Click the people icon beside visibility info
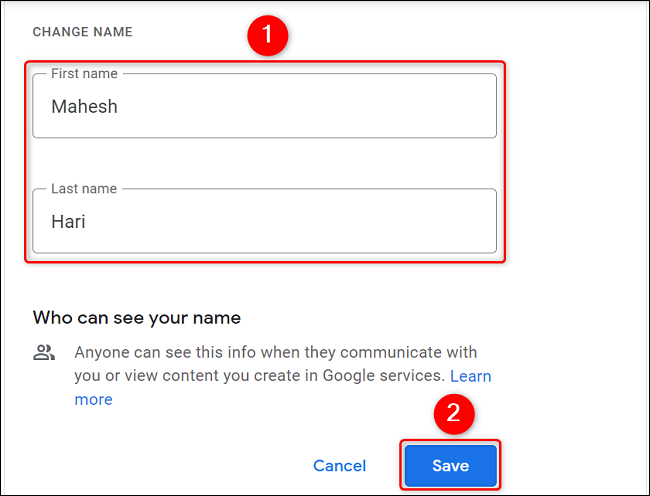The height and width of the screenshot is (496, 650). (x=44, y=352)
